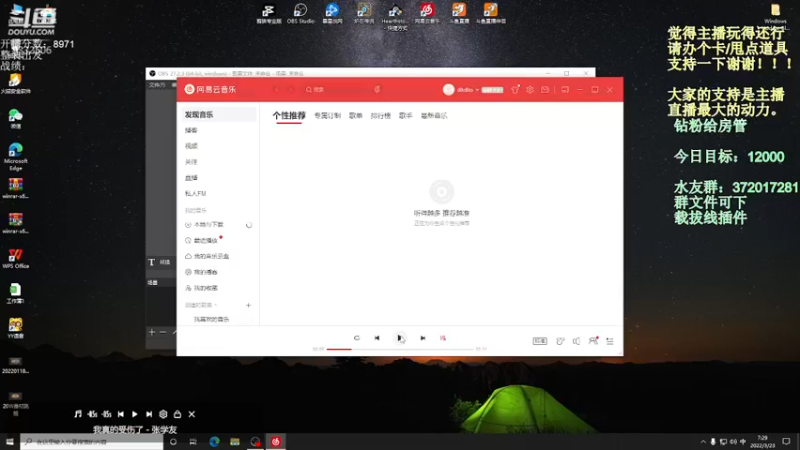Select the 歌单 tab

point(356,116)
